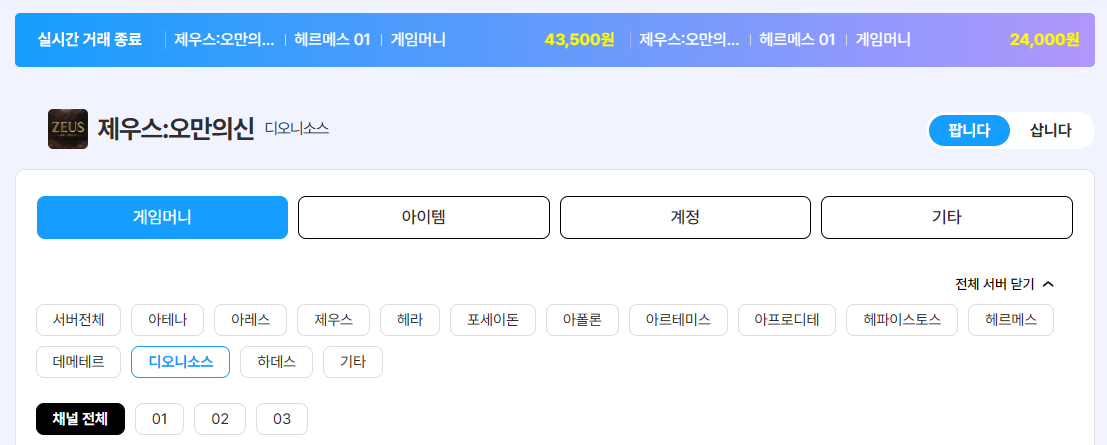Switch to 삽니다 buy mode
1107x445 pixels.
(x=1051, y=131)
